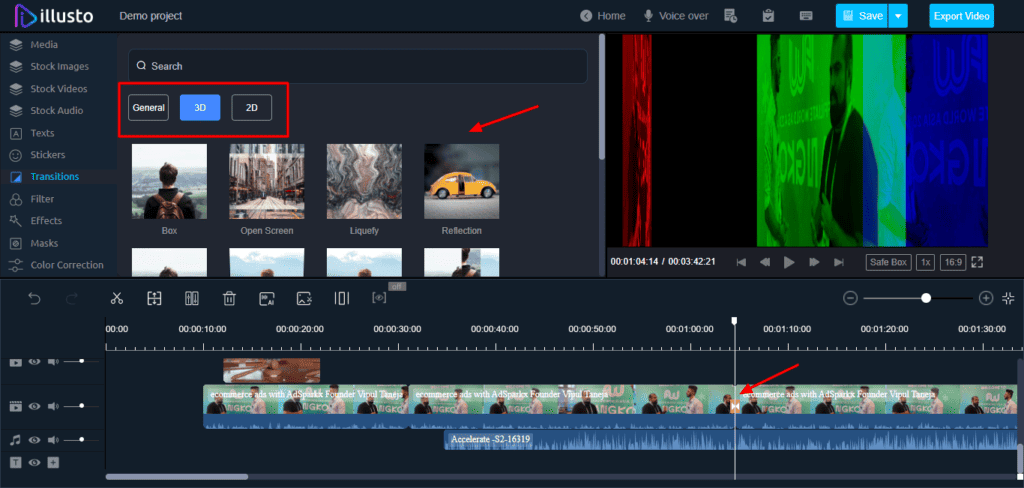
Task: Open the Stock Images panel
Action: pos(59,67)
